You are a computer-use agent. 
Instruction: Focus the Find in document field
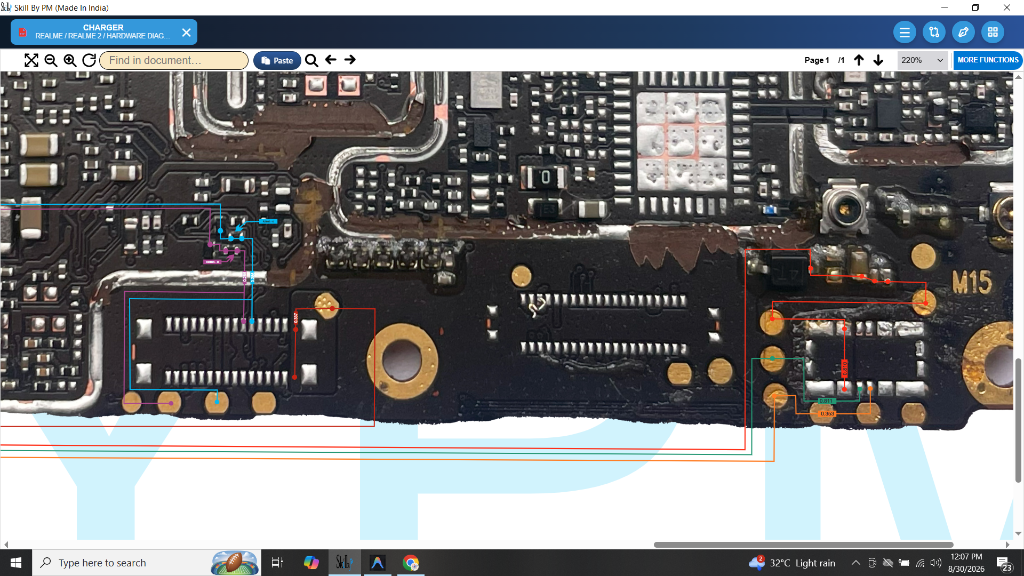(174, 60)
